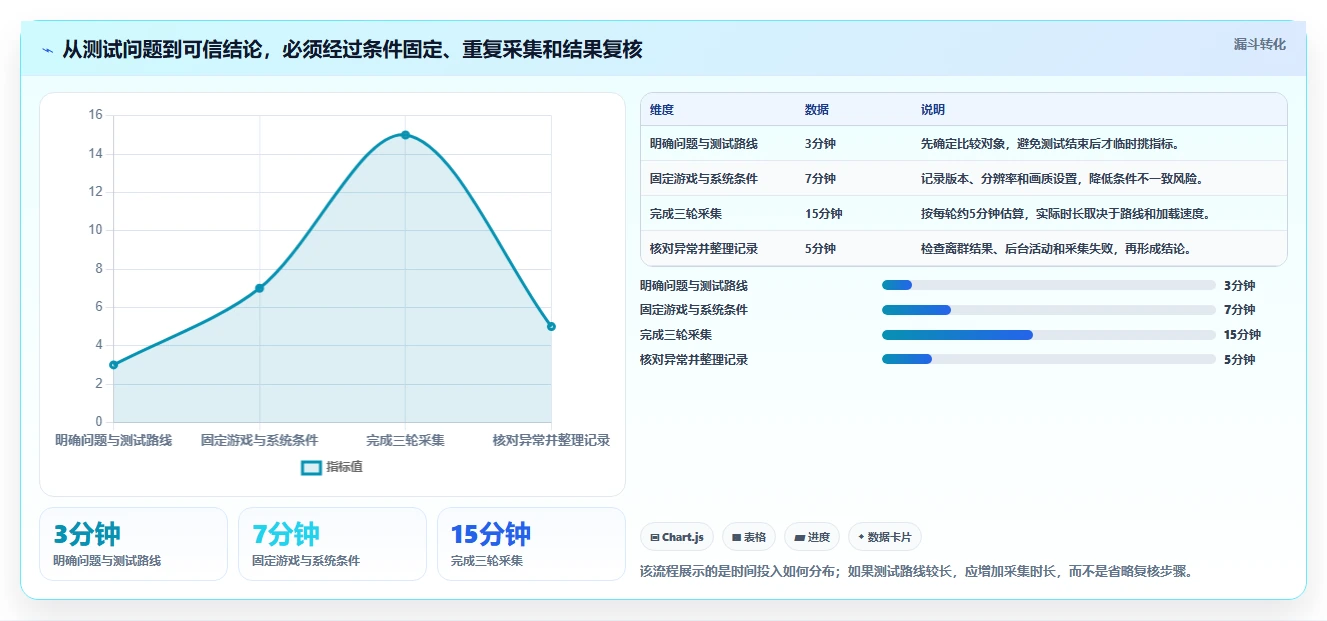
Task: Click y-axis tick label 16
Action: tap(96, 115)
